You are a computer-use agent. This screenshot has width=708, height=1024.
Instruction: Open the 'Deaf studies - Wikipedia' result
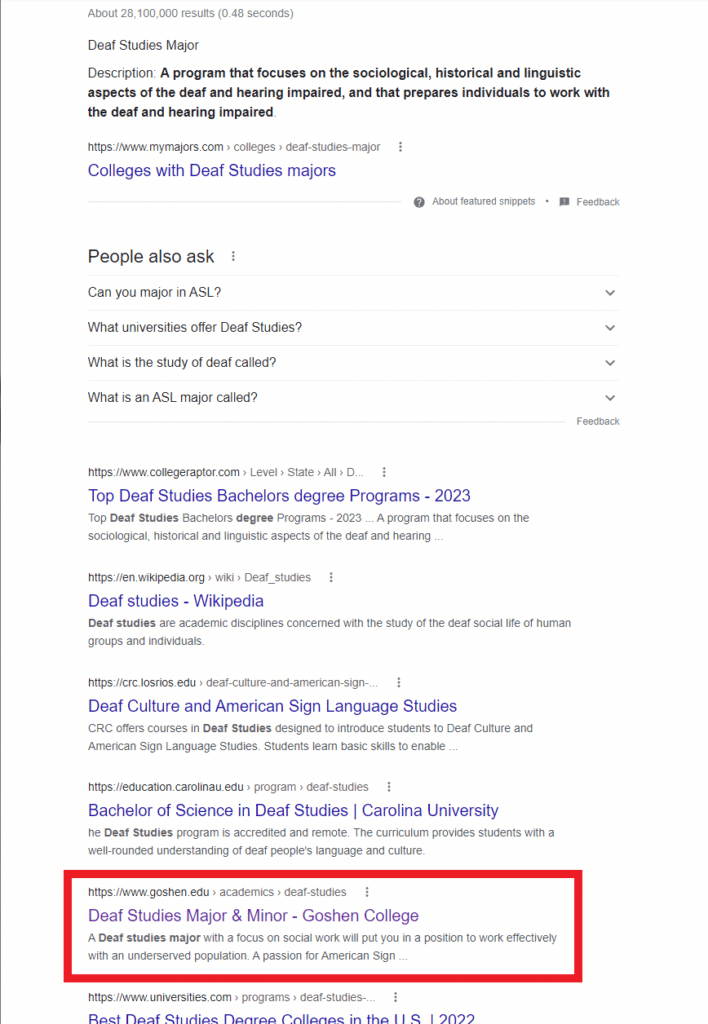[x=176, y=601]
